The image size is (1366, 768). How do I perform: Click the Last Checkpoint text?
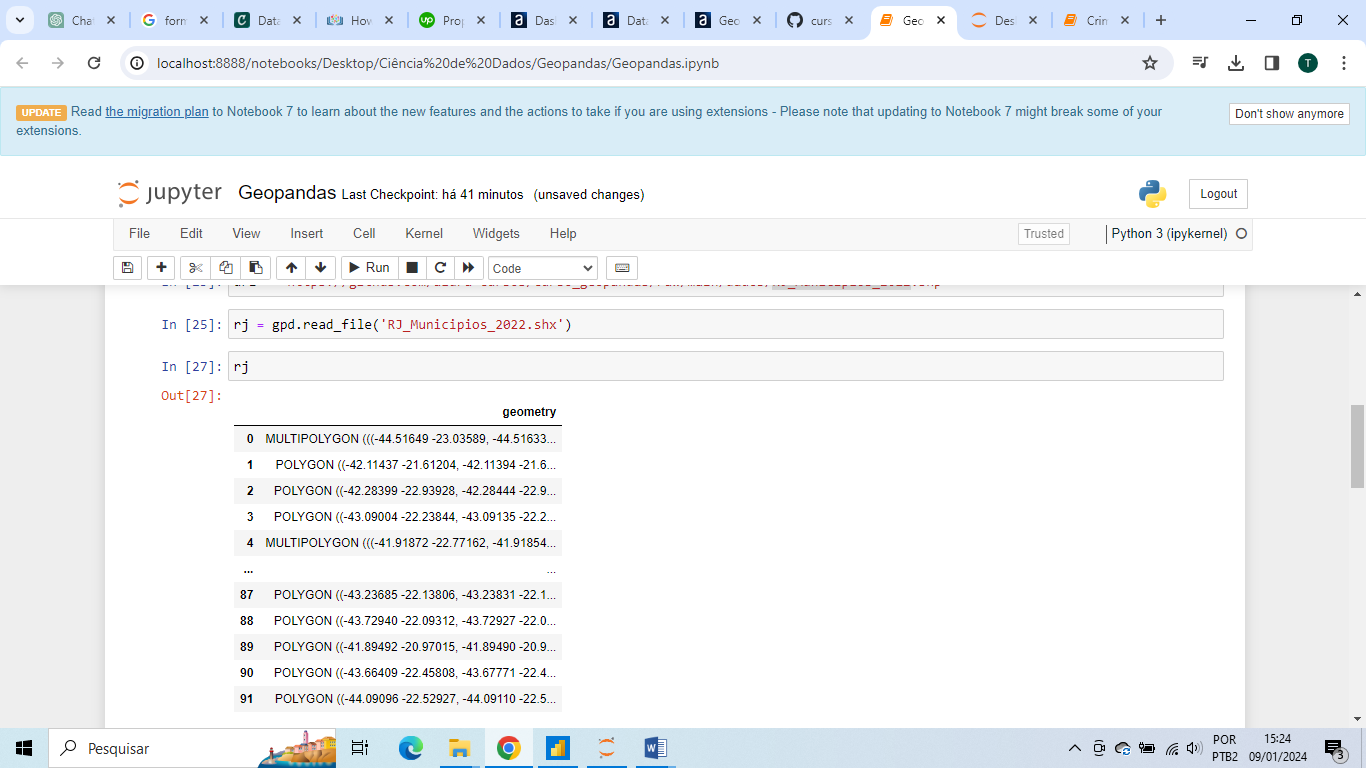(432, 195)
